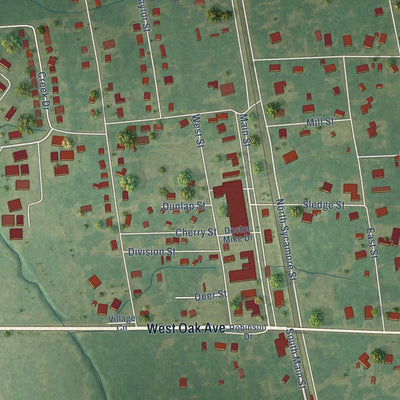Select the Village Cir label
This screenshot has width=400, height=400.
point(122,323)
